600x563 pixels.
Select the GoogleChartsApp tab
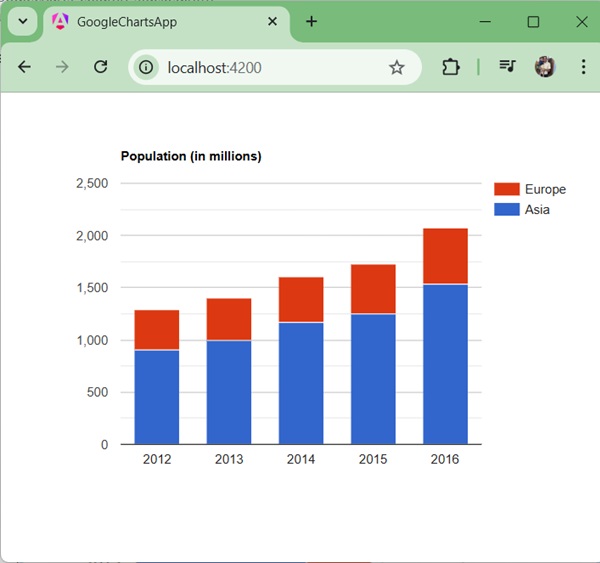150,21
